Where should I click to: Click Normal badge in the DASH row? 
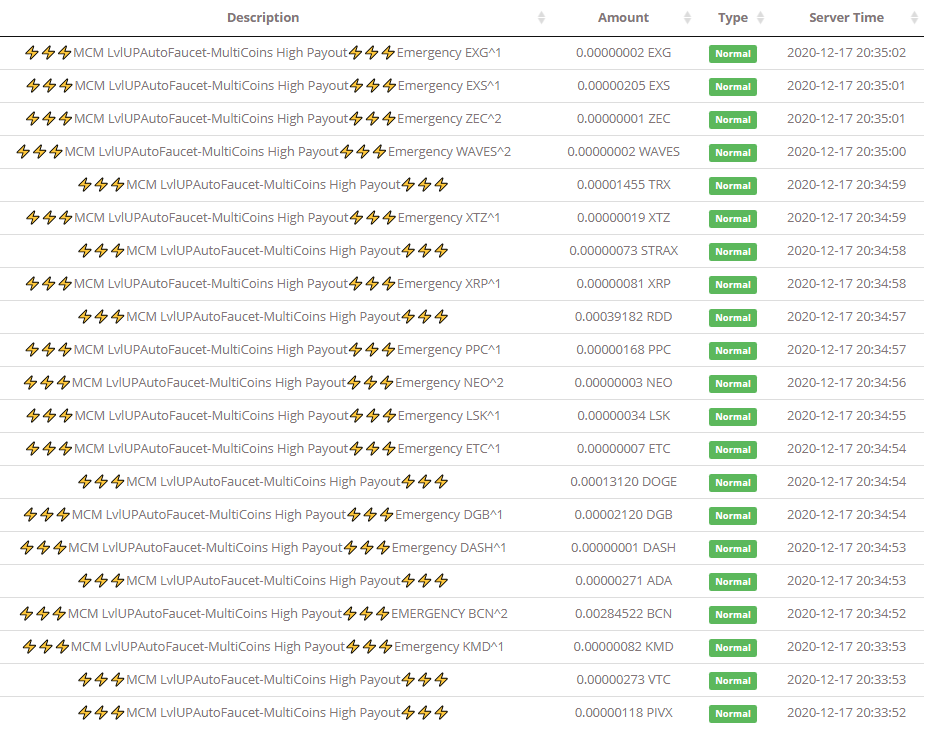(x=733, y=549)
